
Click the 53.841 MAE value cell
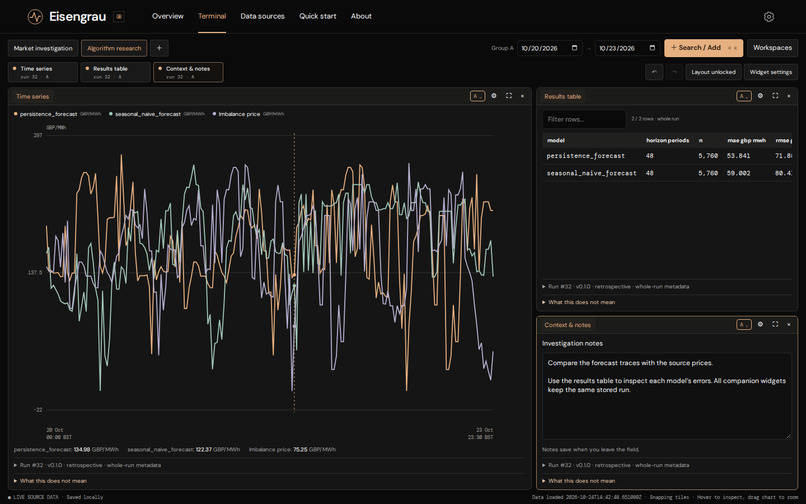pyautogui.click(x=738, y=156)
